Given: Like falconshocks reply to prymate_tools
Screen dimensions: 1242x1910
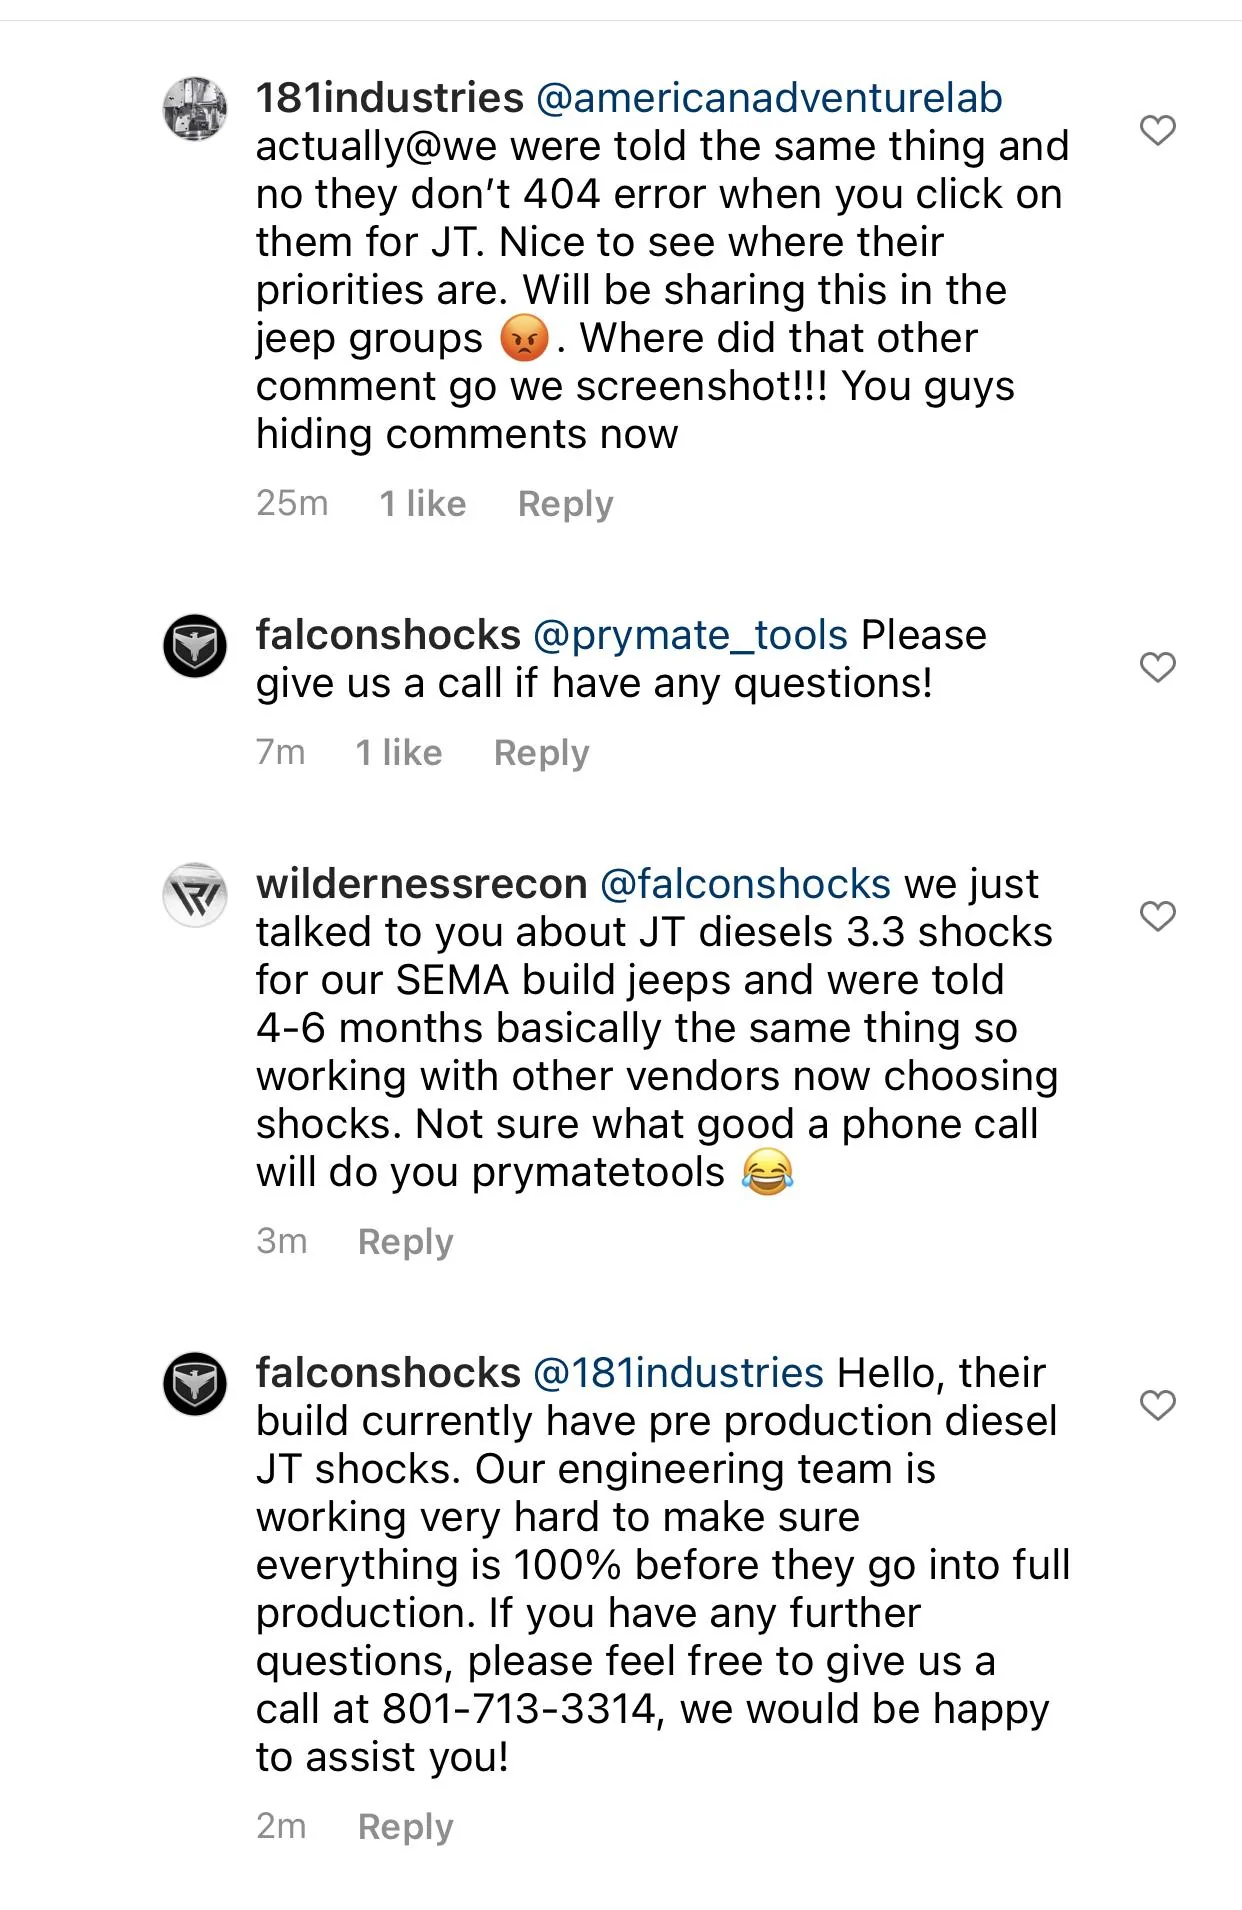Looking at the screenshot, I should [x=1157, y=667].
